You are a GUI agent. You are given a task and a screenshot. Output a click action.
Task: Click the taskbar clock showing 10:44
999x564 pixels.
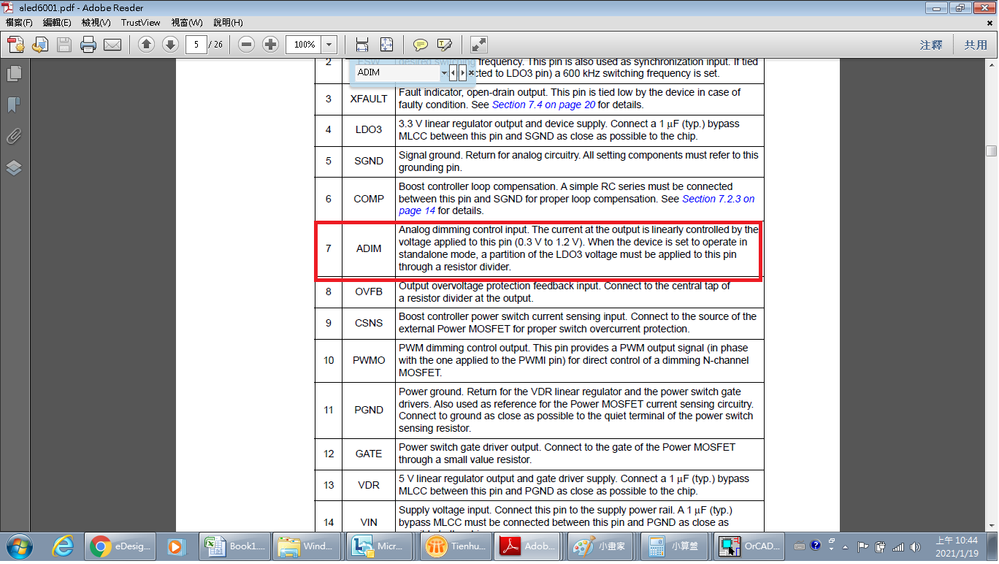point(955,547)
